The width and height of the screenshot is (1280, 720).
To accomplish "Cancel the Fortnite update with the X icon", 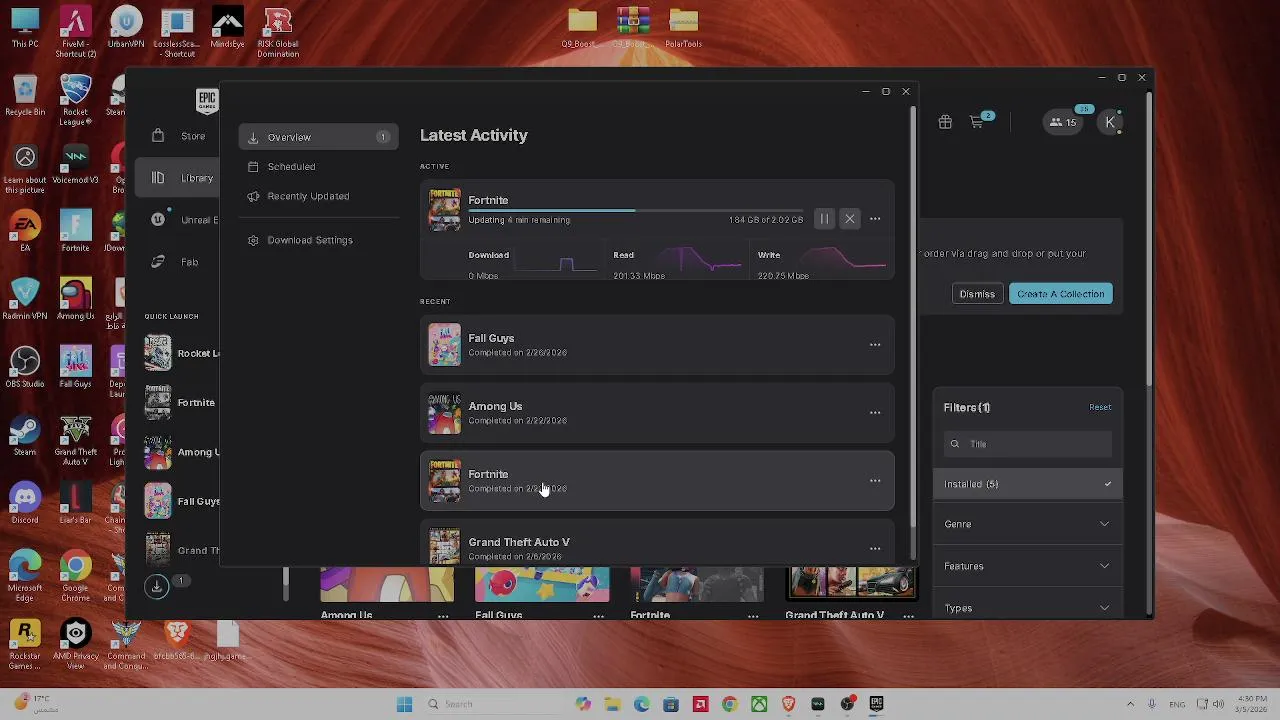I will pos(850,219).
